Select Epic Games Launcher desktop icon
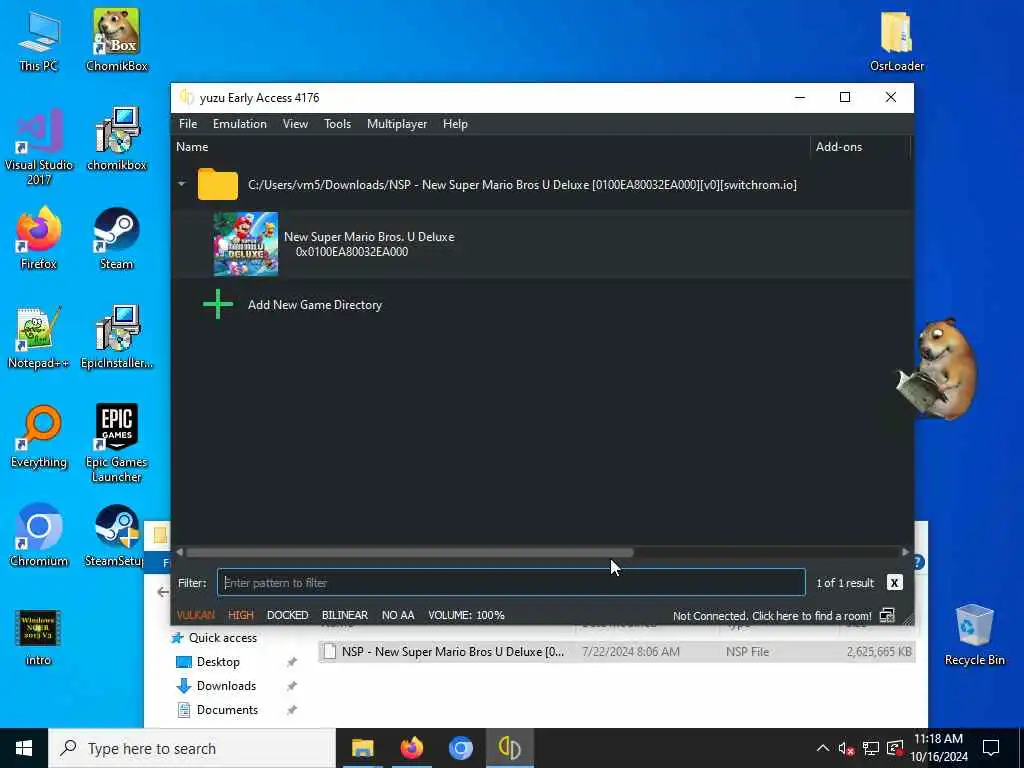1024x768 pixels. 116,443
